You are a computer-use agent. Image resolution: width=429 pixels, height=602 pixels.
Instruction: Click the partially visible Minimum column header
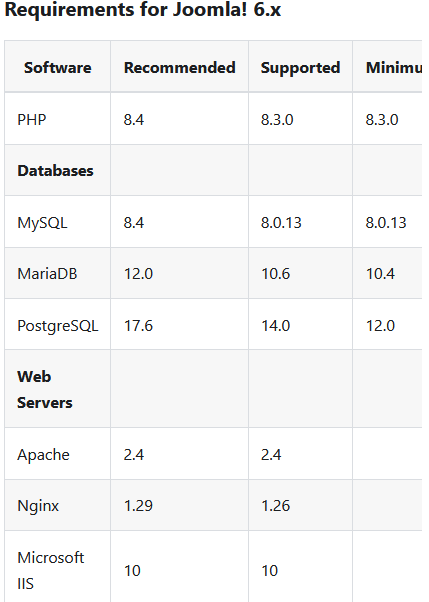coord(394,68)
